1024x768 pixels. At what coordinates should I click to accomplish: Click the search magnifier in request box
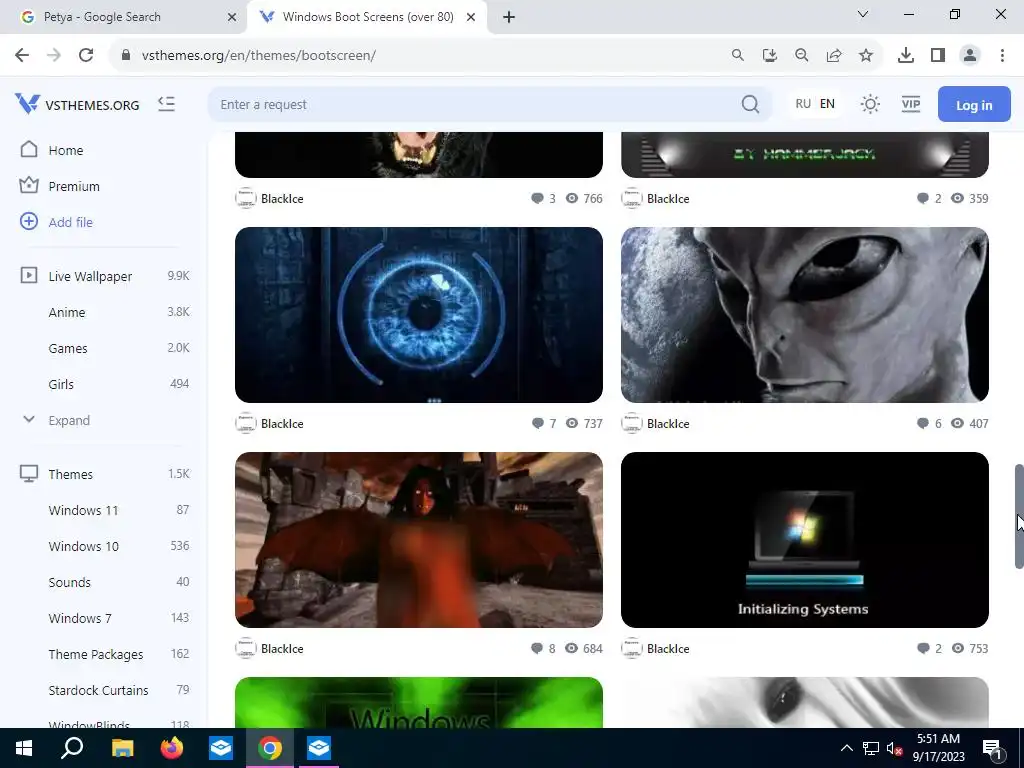pyautogui.click(x=750, y=104)
